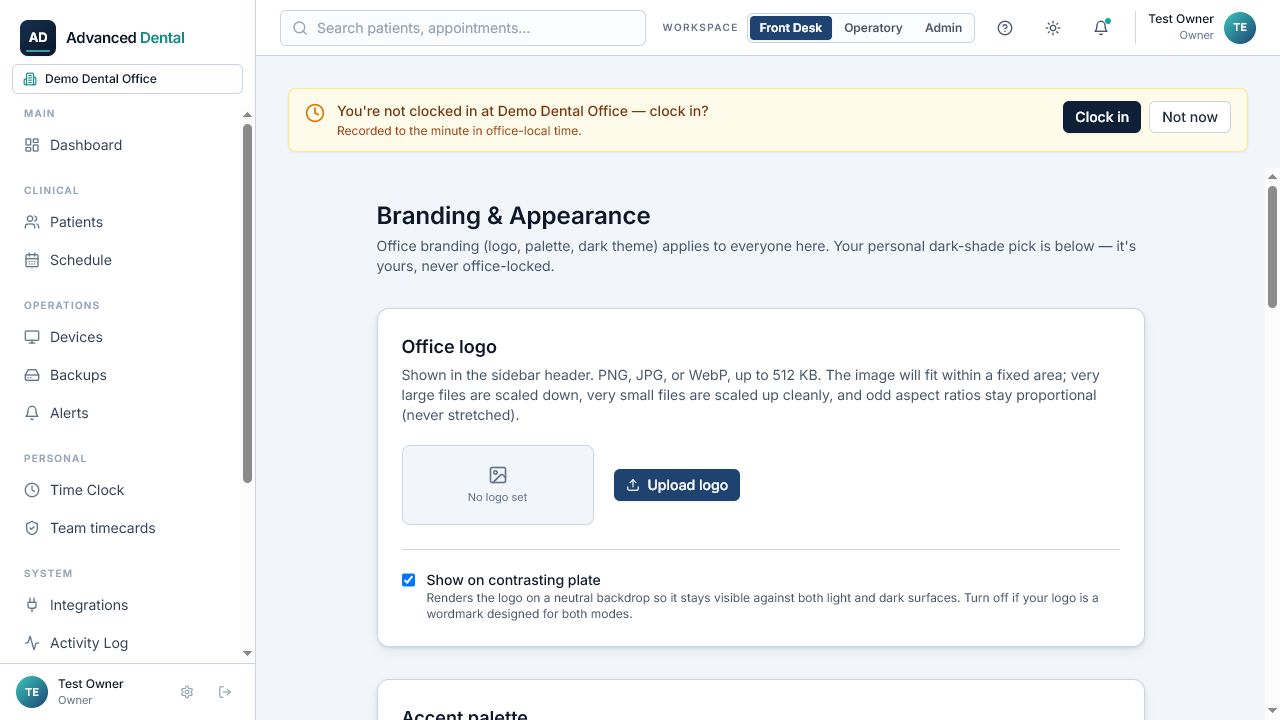Click the AD logo badge in sidebar header

(x=38, y=37)
